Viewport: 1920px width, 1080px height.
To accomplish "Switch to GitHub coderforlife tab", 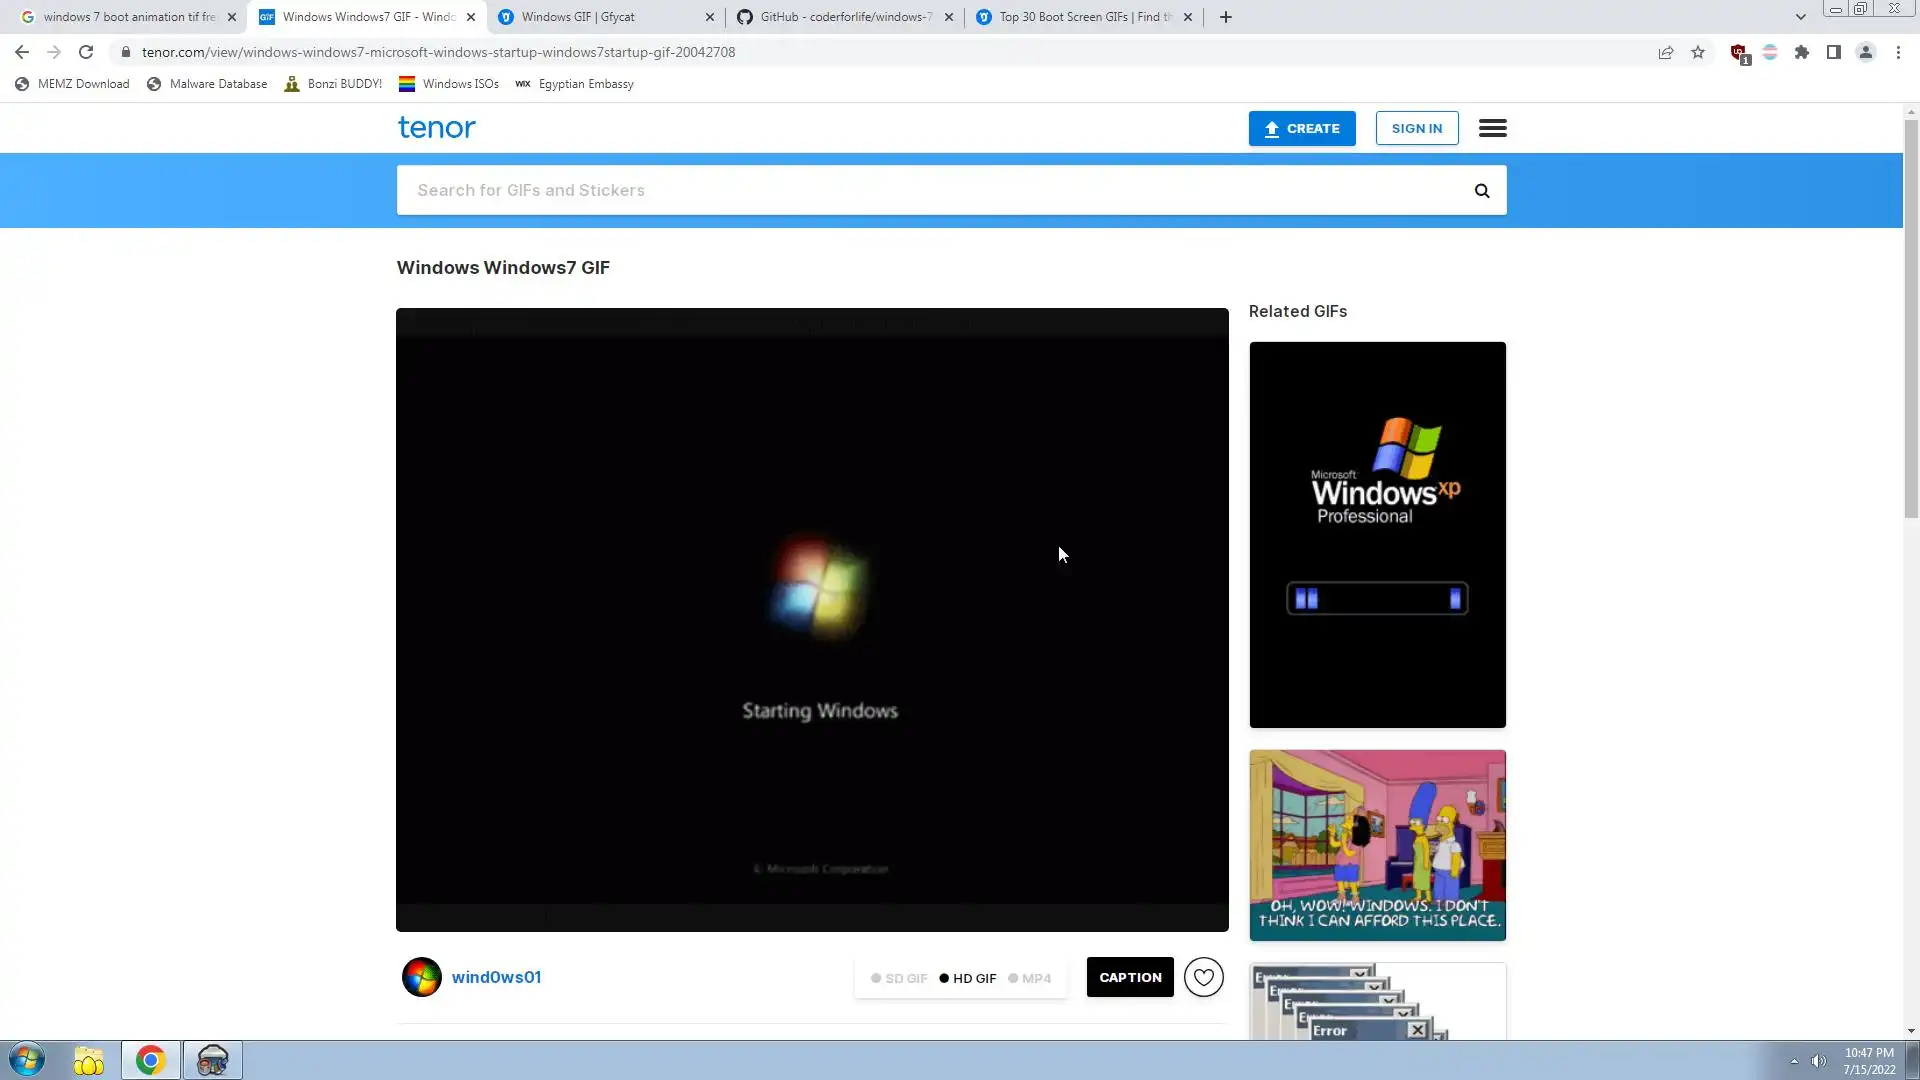I will coord(845,17).
